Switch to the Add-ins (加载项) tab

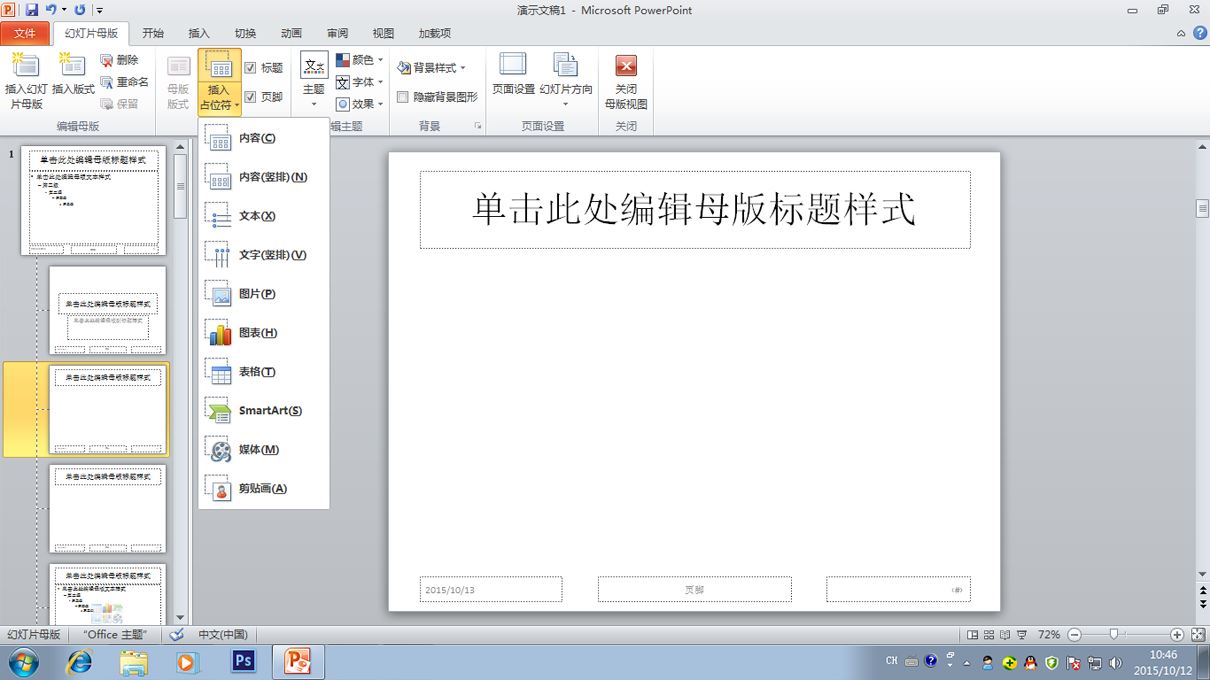point(434,33)
